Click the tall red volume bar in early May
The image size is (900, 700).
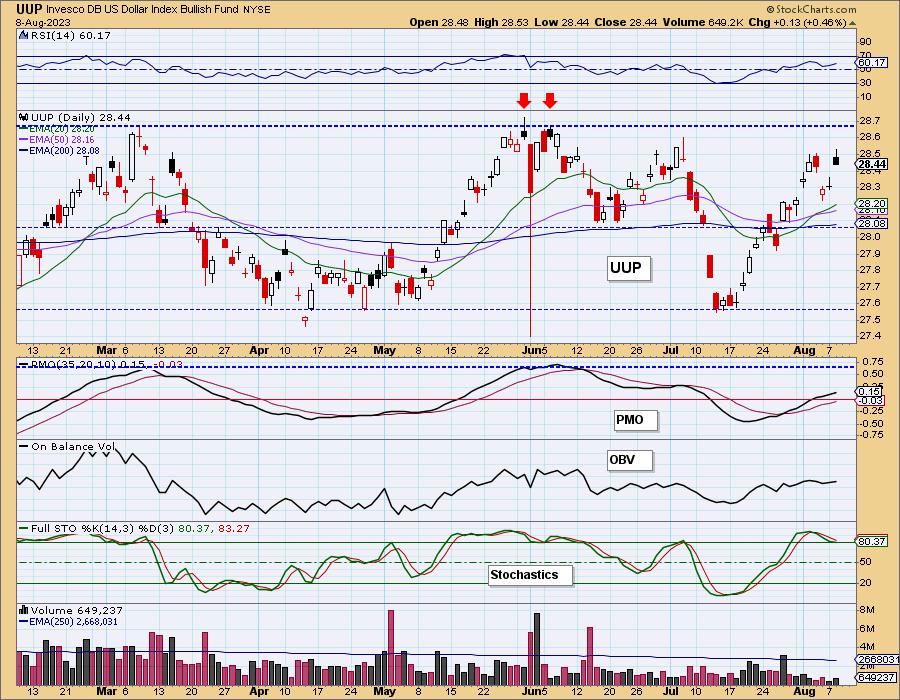391,647
